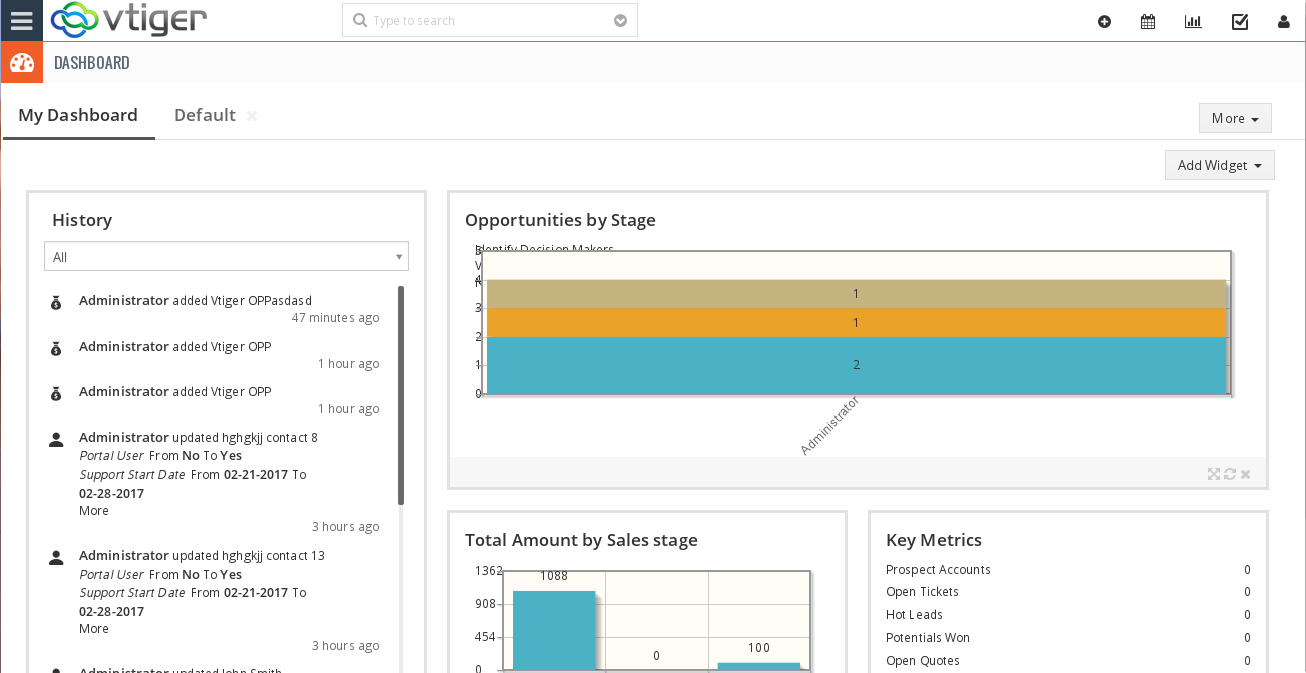Open the tasks checkmark icon
The image size is (1306, 673).
1240,21
